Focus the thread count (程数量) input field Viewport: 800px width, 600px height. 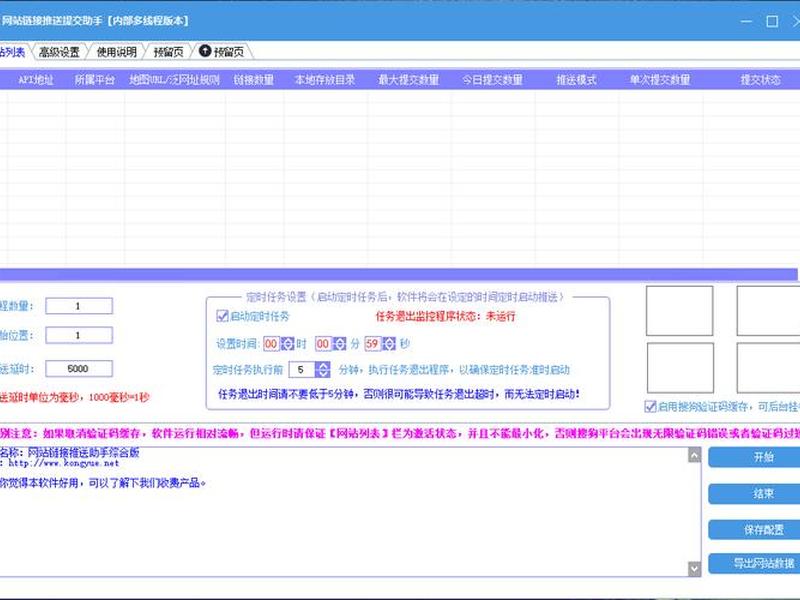click(79, 306)
